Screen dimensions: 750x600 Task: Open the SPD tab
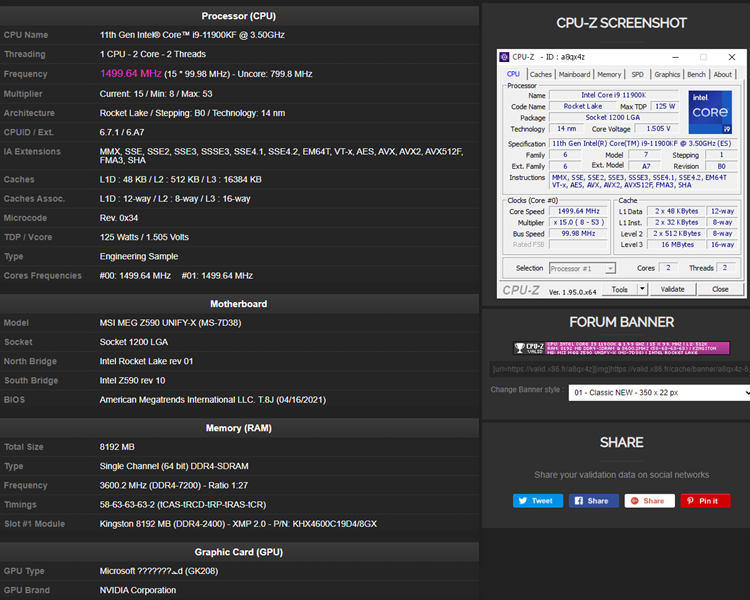tap(637, 74)
